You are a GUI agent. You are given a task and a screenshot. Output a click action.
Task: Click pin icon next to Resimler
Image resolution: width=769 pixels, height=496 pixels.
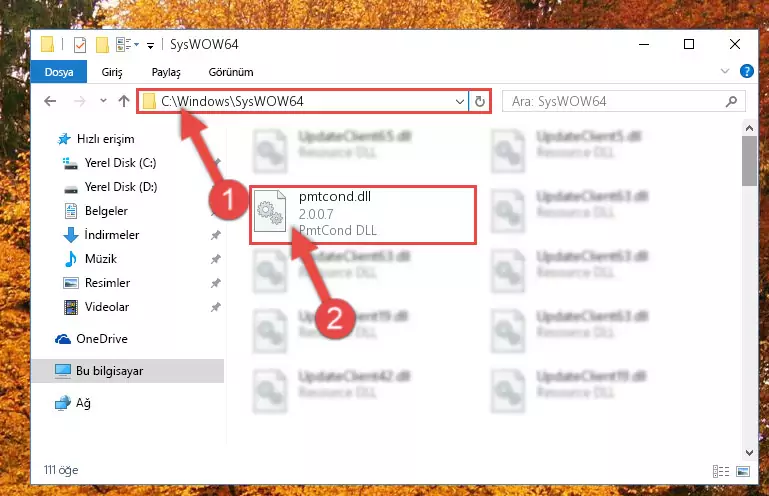tap(216, 284)
